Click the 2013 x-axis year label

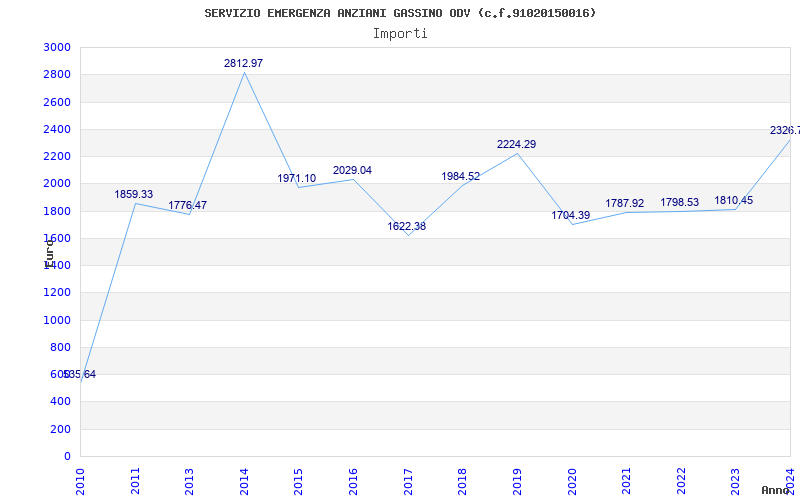pyautogui.click(x=189, y=481)
